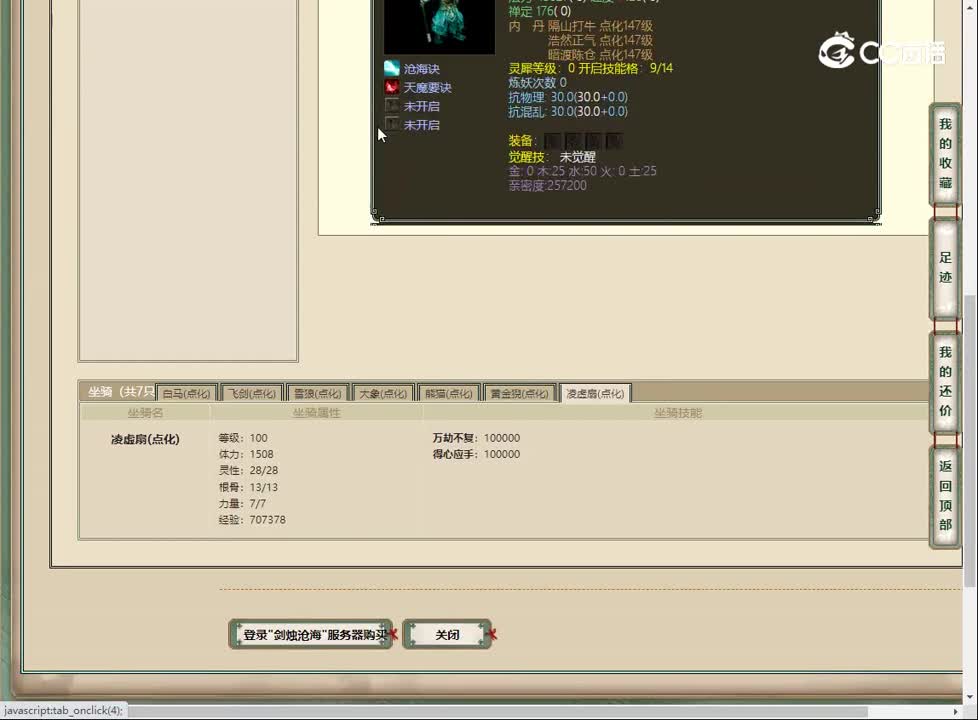978x720 pixels.
Task: Click the 坐骑属性 column header
Action: (x=316, y=412)
